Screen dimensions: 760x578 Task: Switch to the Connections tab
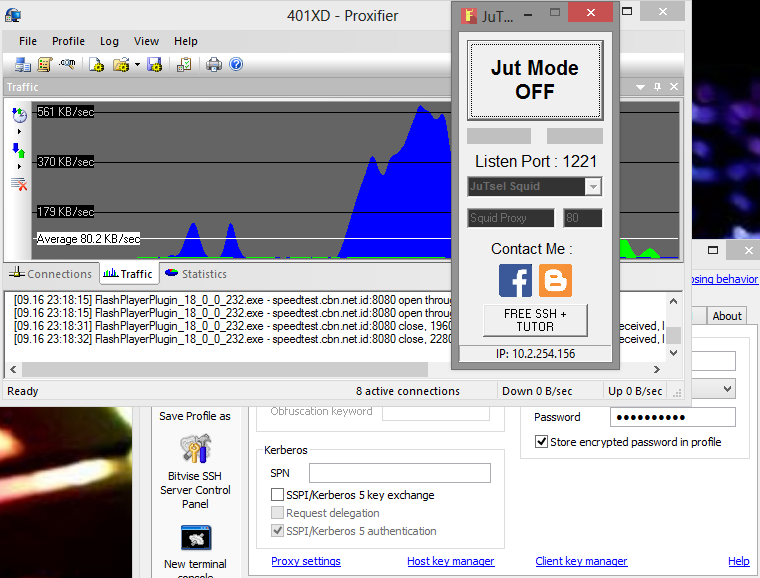click(x=50, y=274)
